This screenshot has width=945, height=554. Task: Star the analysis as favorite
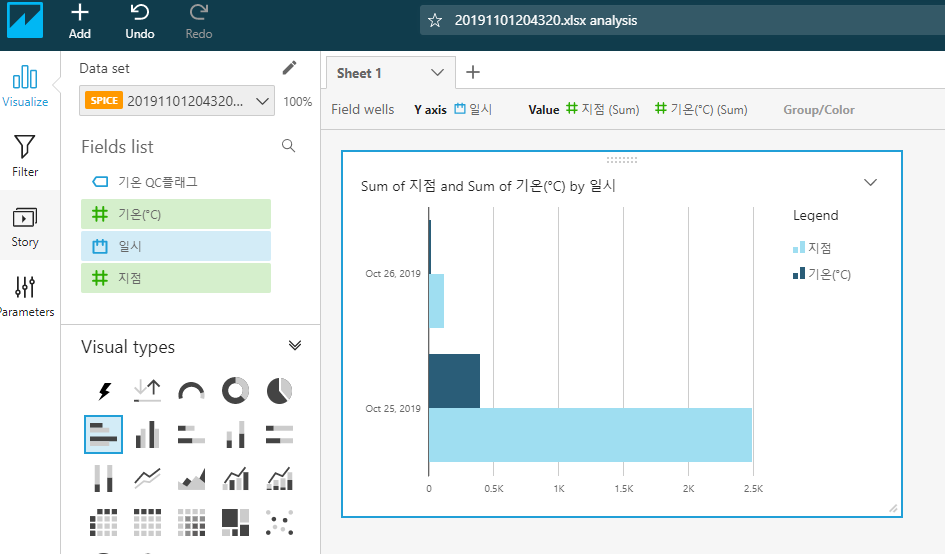pyautogui.click(x=435, y=20)
